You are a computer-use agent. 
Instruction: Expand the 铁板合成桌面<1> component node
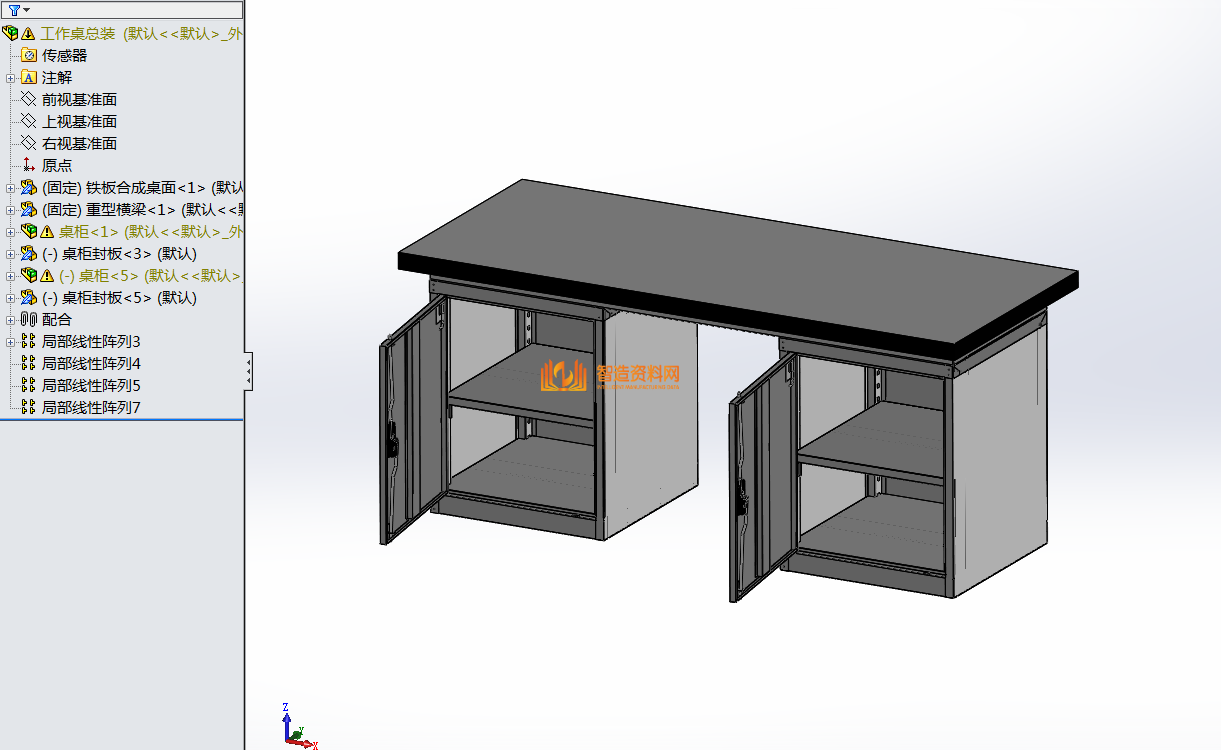point(11,187)
